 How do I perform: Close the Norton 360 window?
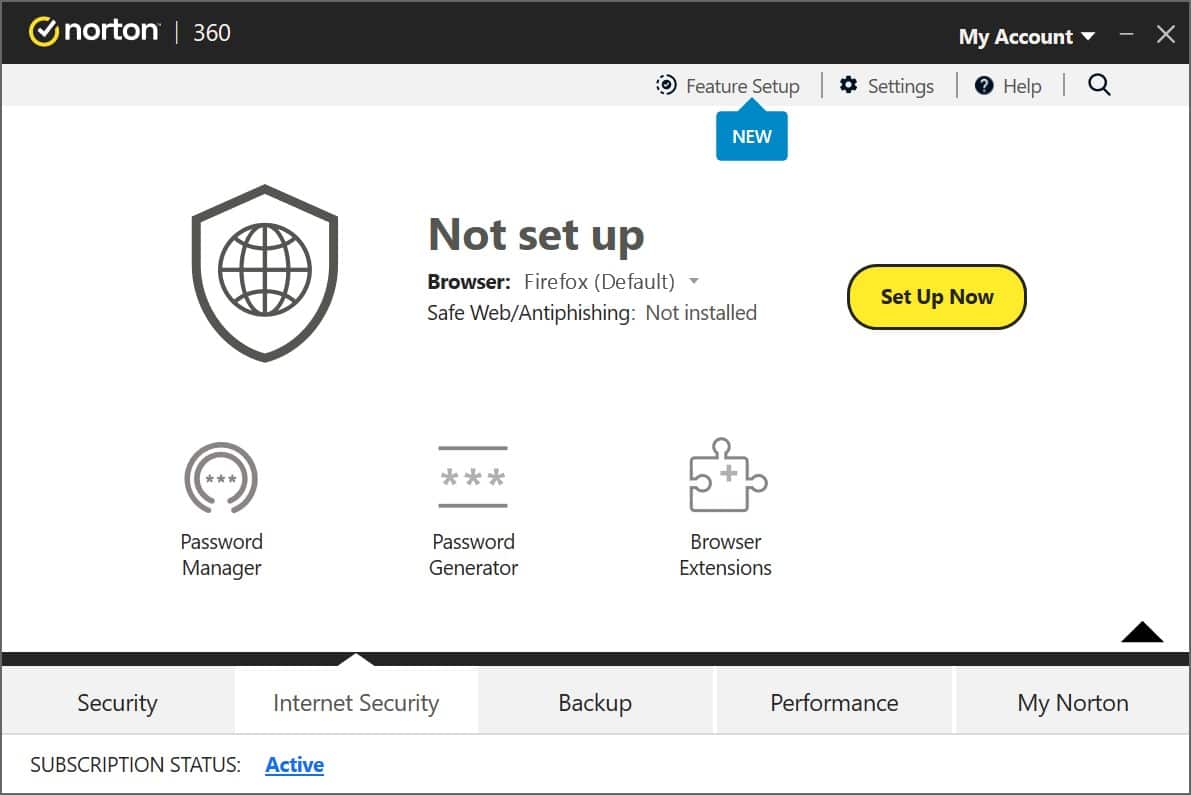(x=1166, y=34)
